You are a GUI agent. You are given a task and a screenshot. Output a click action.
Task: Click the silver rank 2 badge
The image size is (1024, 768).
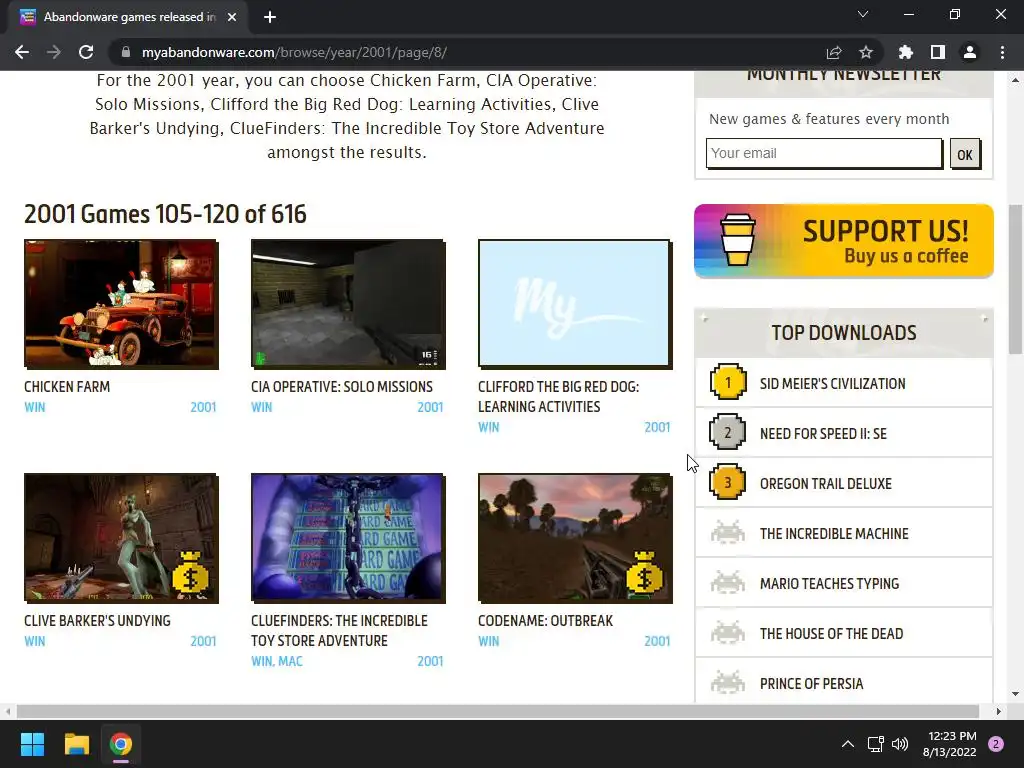(728, 432)
